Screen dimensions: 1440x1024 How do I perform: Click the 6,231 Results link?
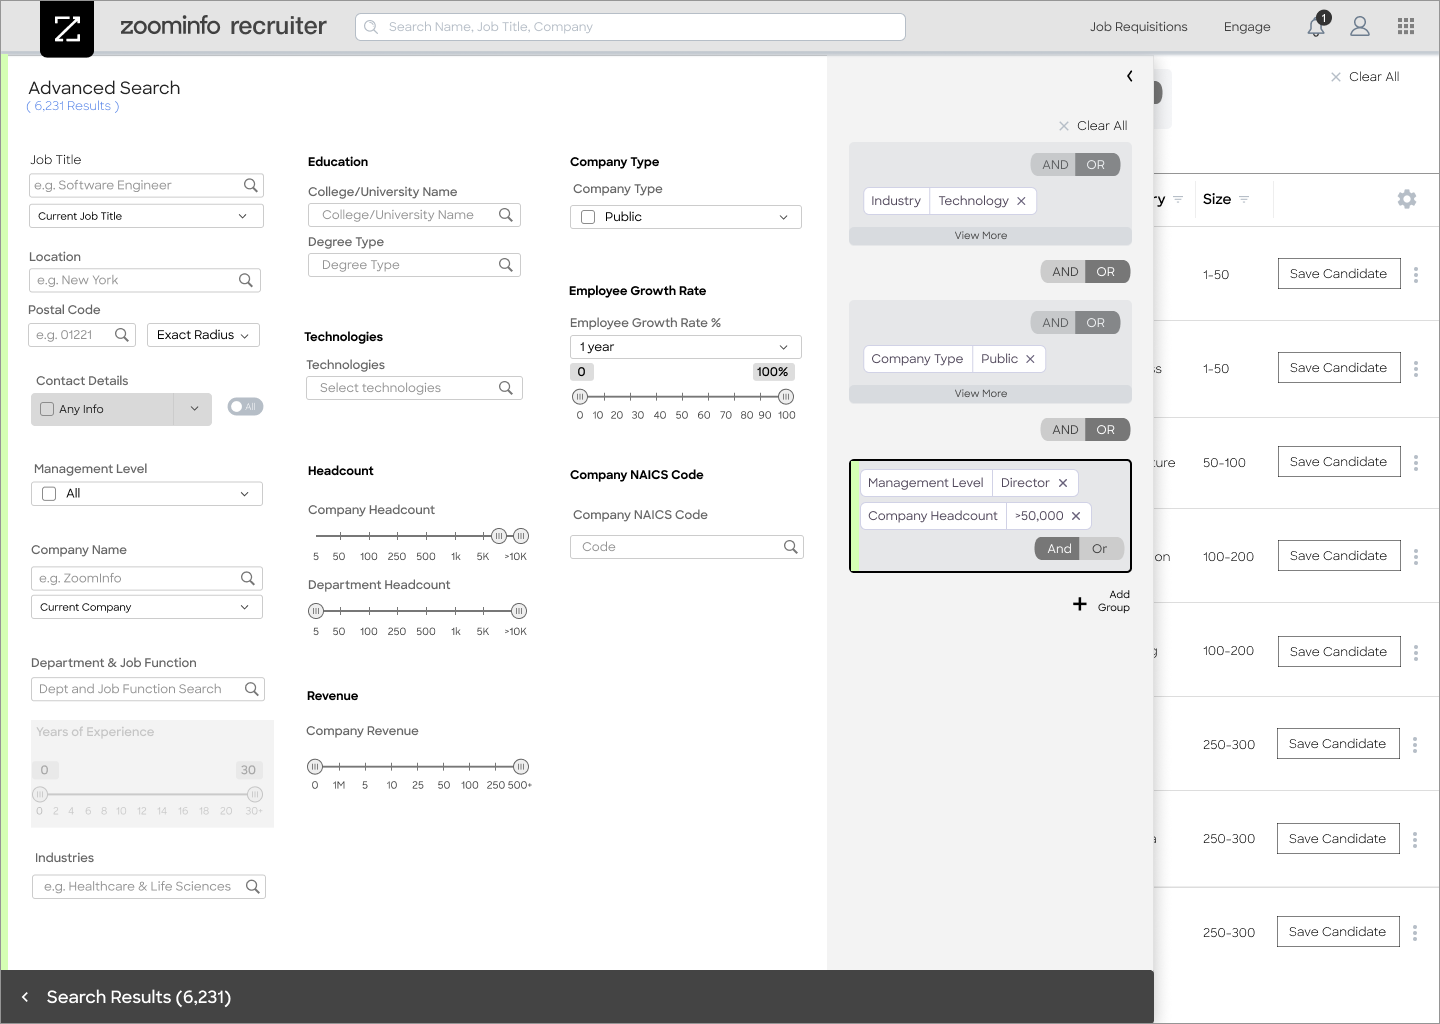coord(73,106)
